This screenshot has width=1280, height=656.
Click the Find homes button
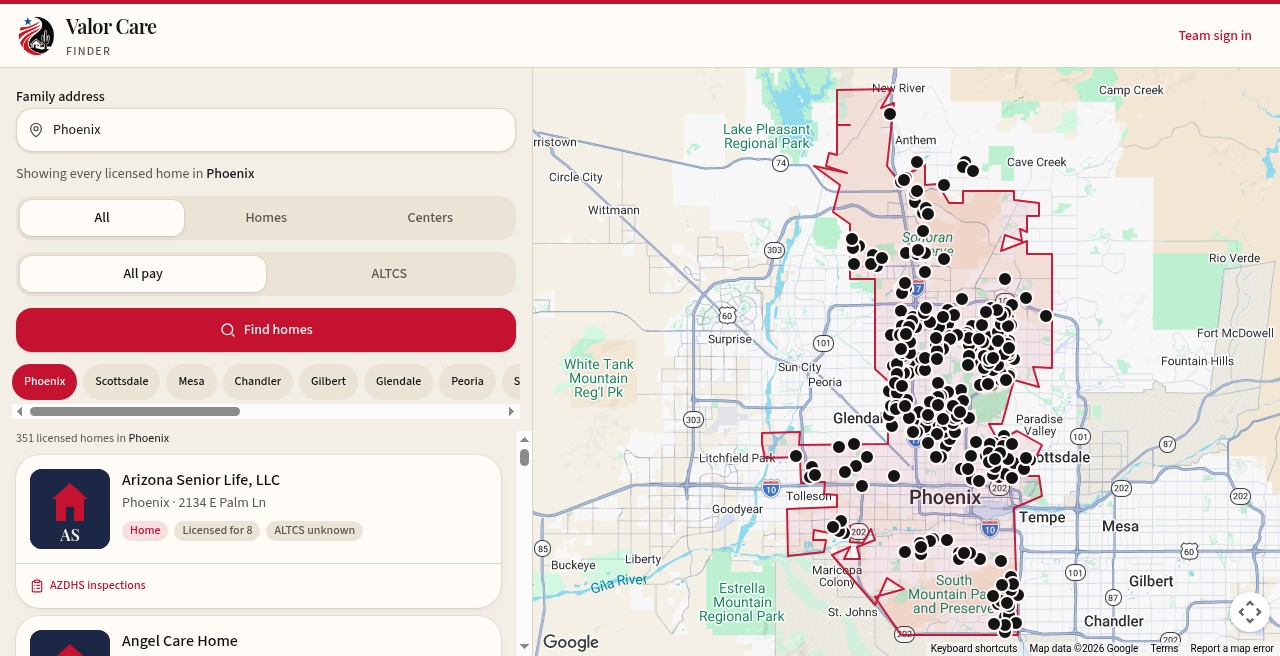(x=266, y=330)
